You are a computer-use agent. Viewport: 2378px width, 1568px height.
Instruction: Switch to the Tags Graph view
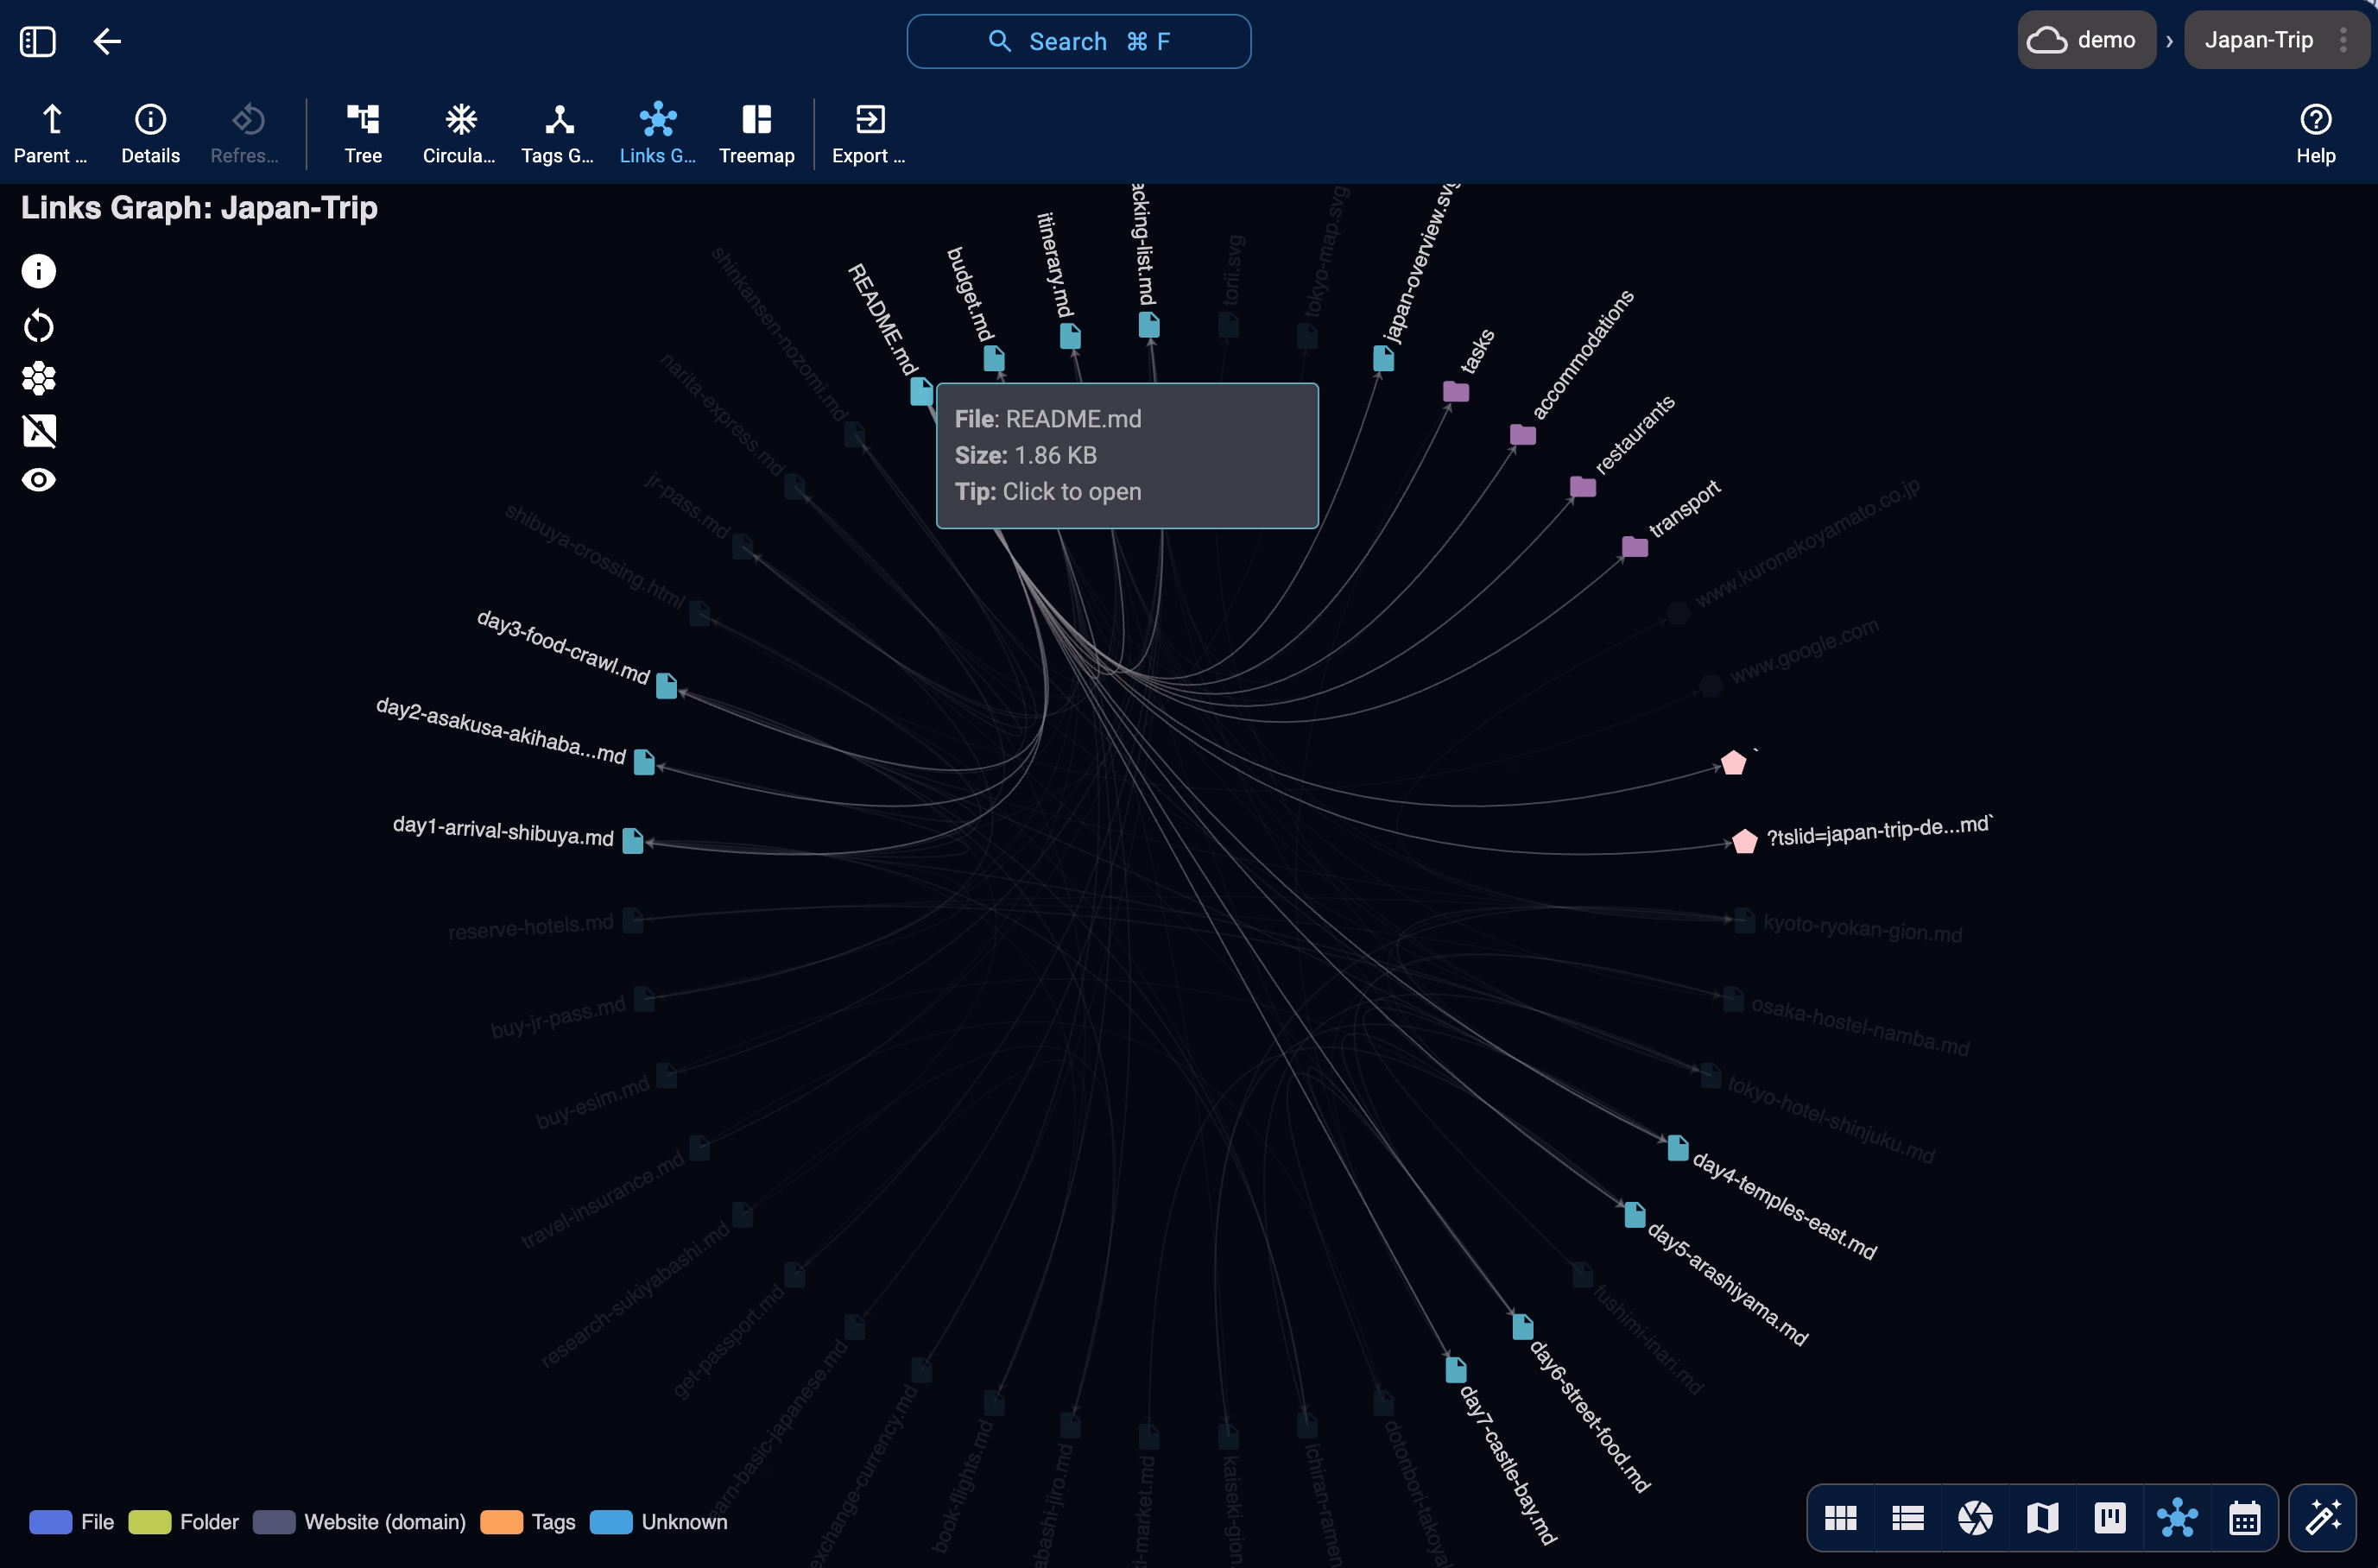pyautogui.click(x=557, y=132)
